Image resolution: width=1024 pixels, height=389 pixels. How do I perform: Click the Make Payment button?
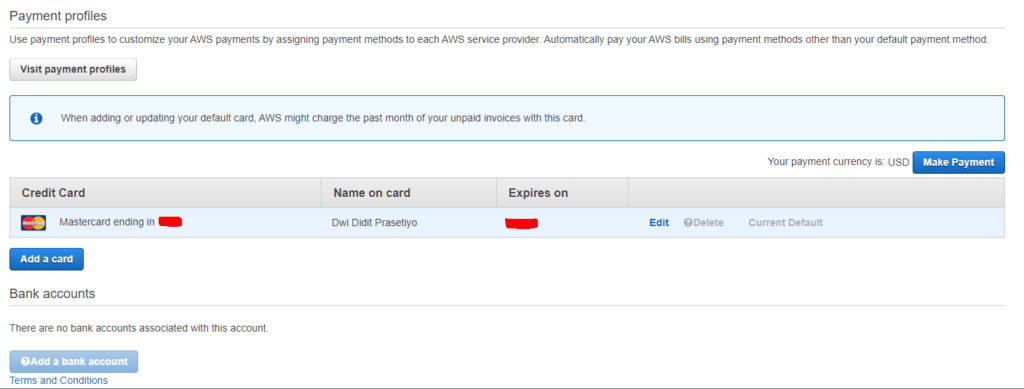(x=958, y=163)
